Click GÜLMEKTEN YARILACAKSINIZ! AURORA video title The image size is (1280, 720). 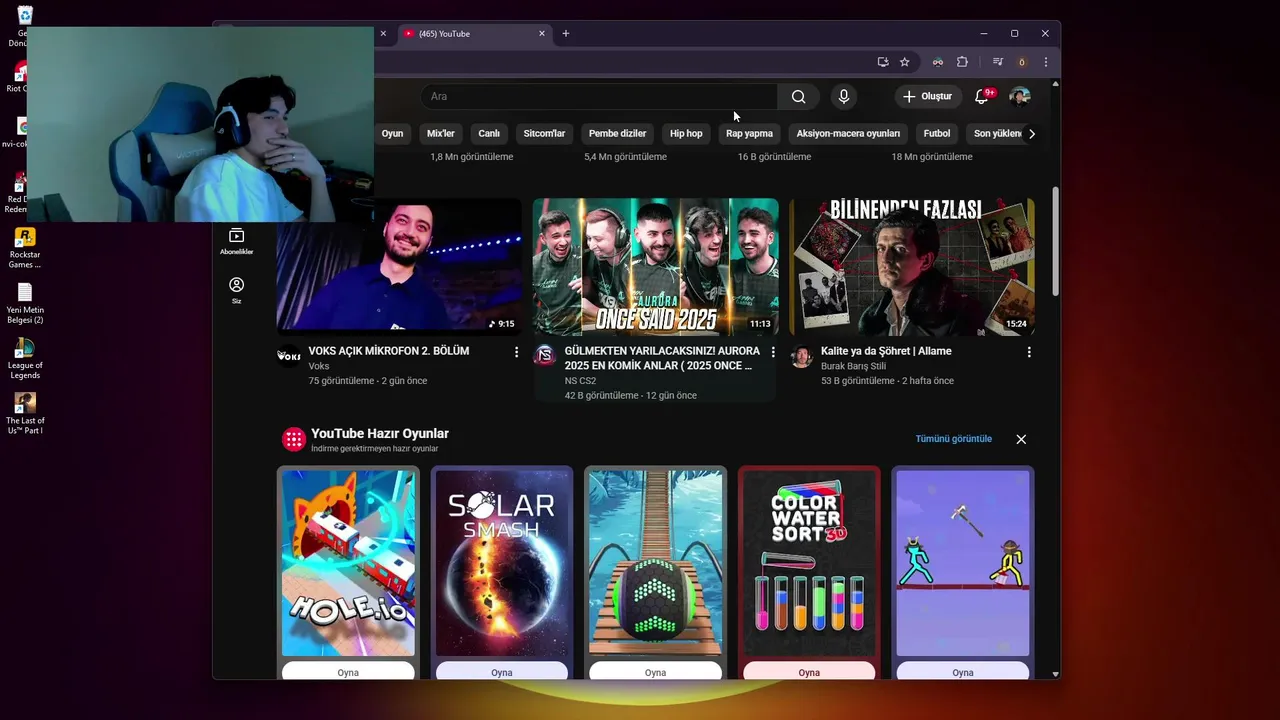(x=660, y=358)
